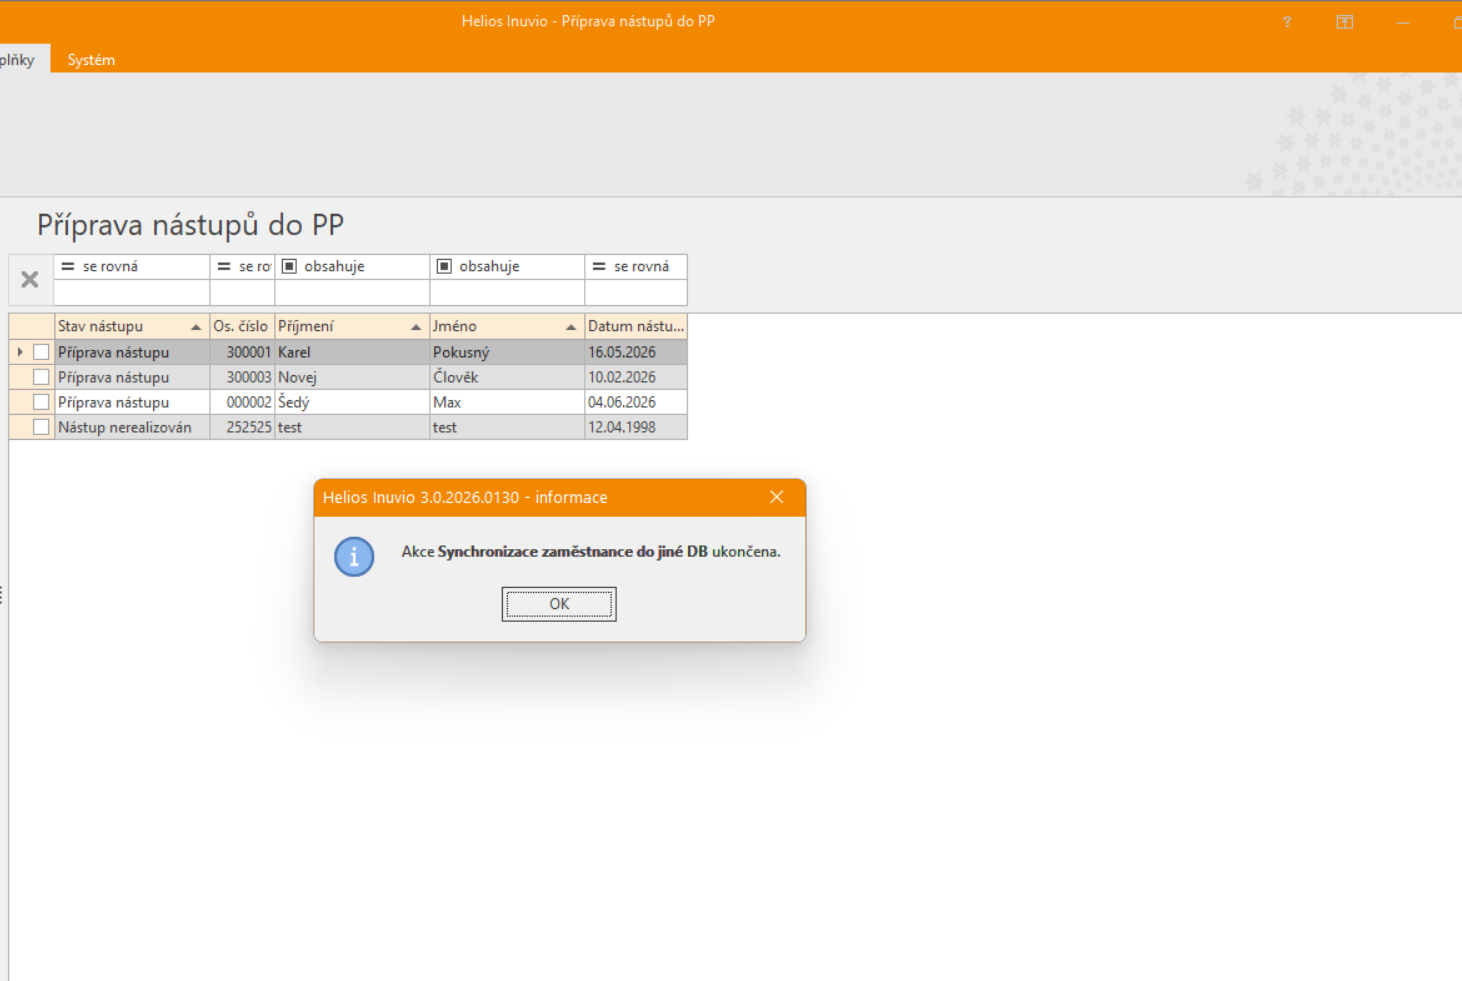Focus the Os. číslo filter input
The height and width of the screenshot is (981, 1462).
pos(242,293)
